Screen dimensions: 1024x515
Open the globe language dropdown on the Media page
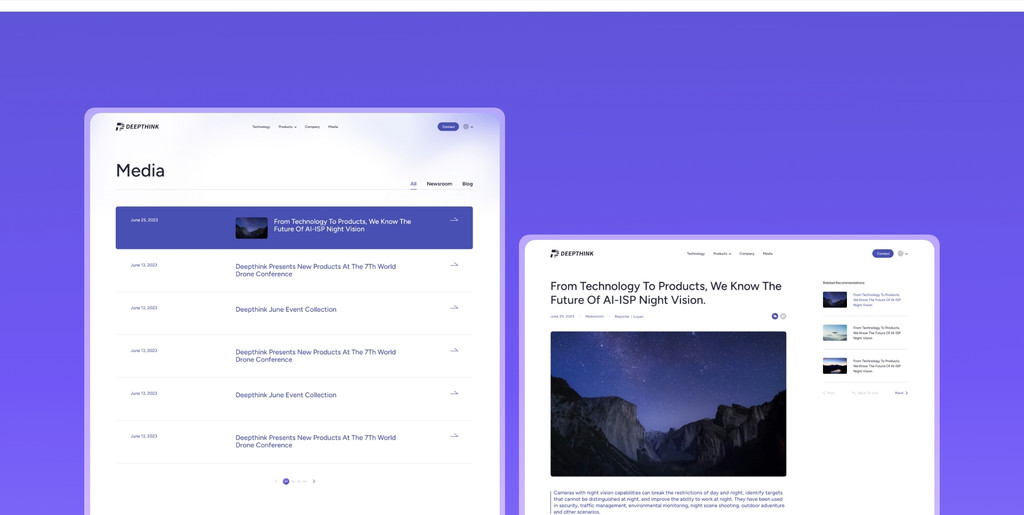pyautogui.click(x=468, y=127)
